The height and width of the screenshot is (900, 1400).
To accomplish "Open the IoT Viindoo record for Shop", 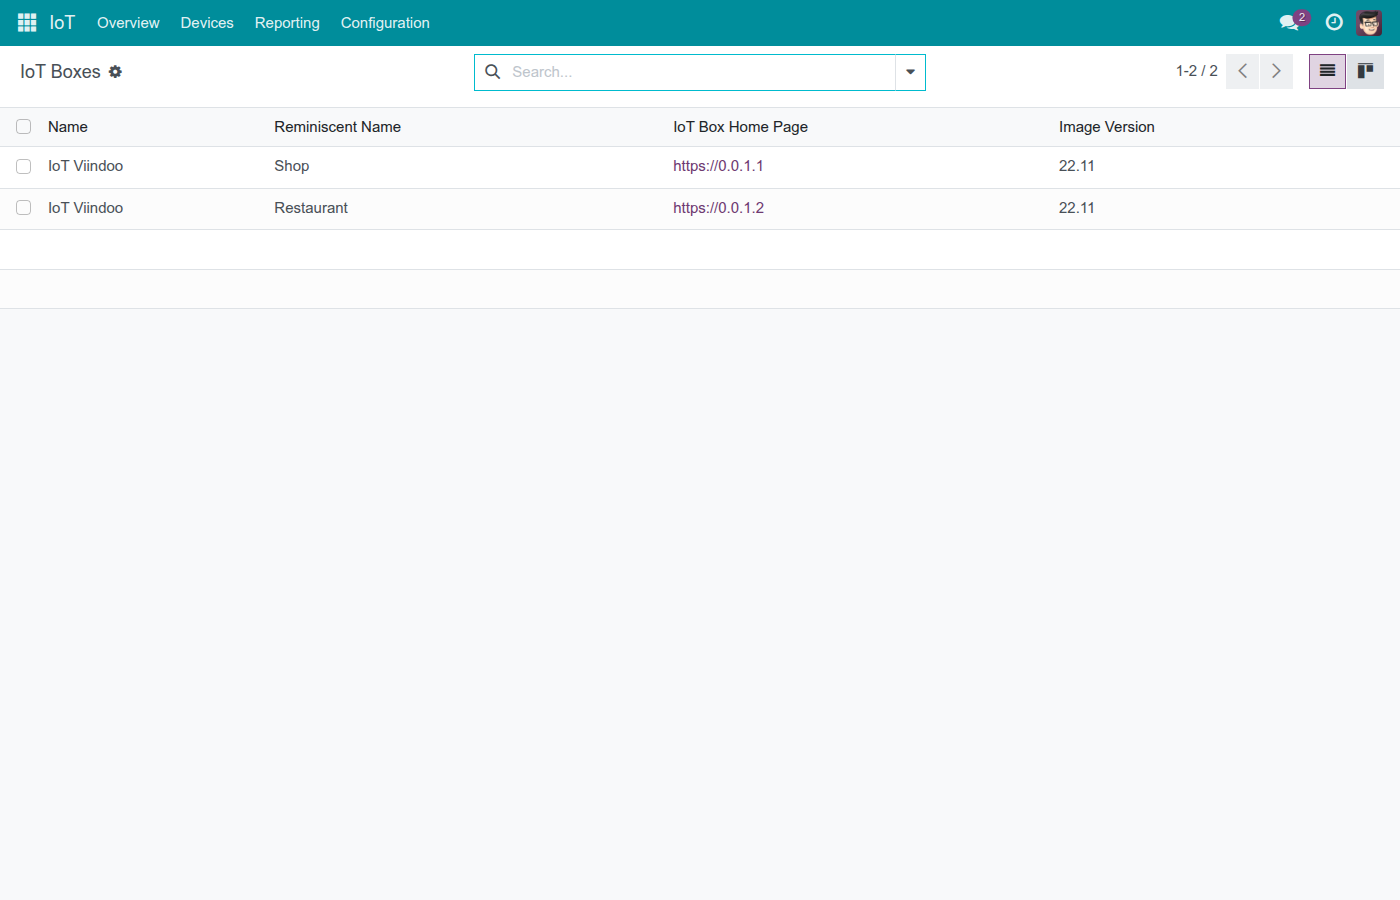I will point(85,166).
